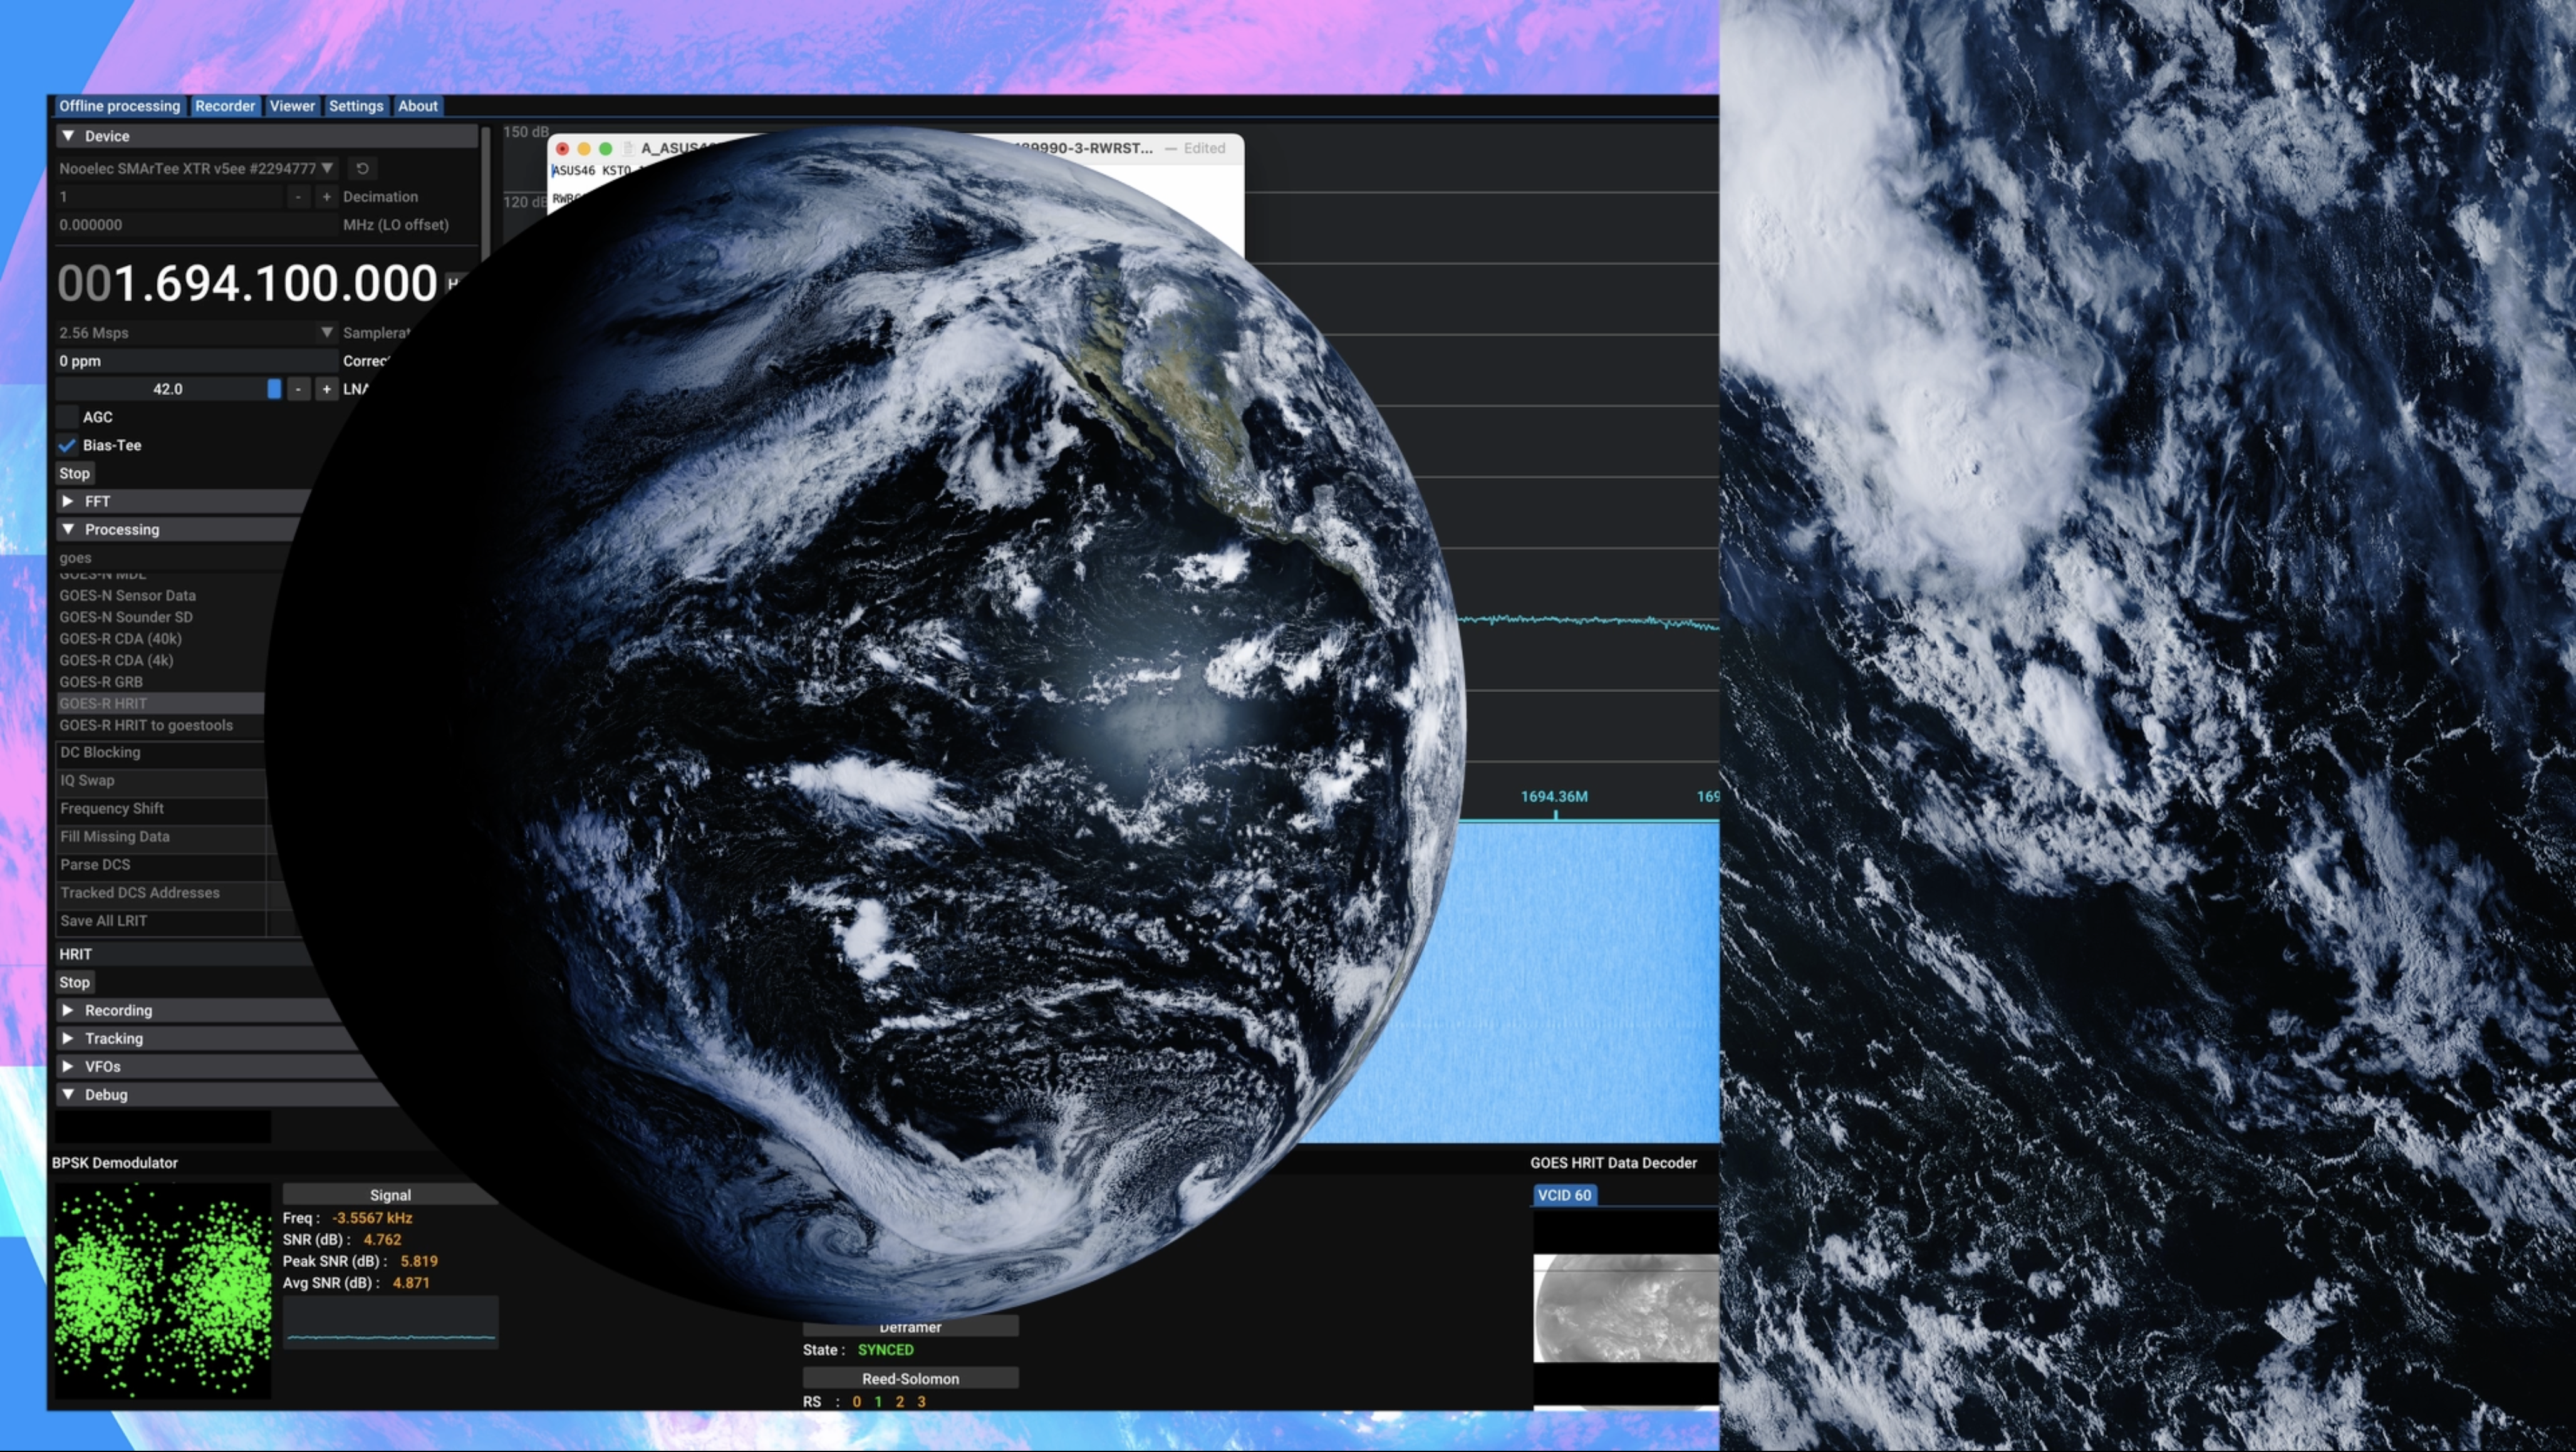
Task: Open the Offline processing tab
Action: pos(119,106)
